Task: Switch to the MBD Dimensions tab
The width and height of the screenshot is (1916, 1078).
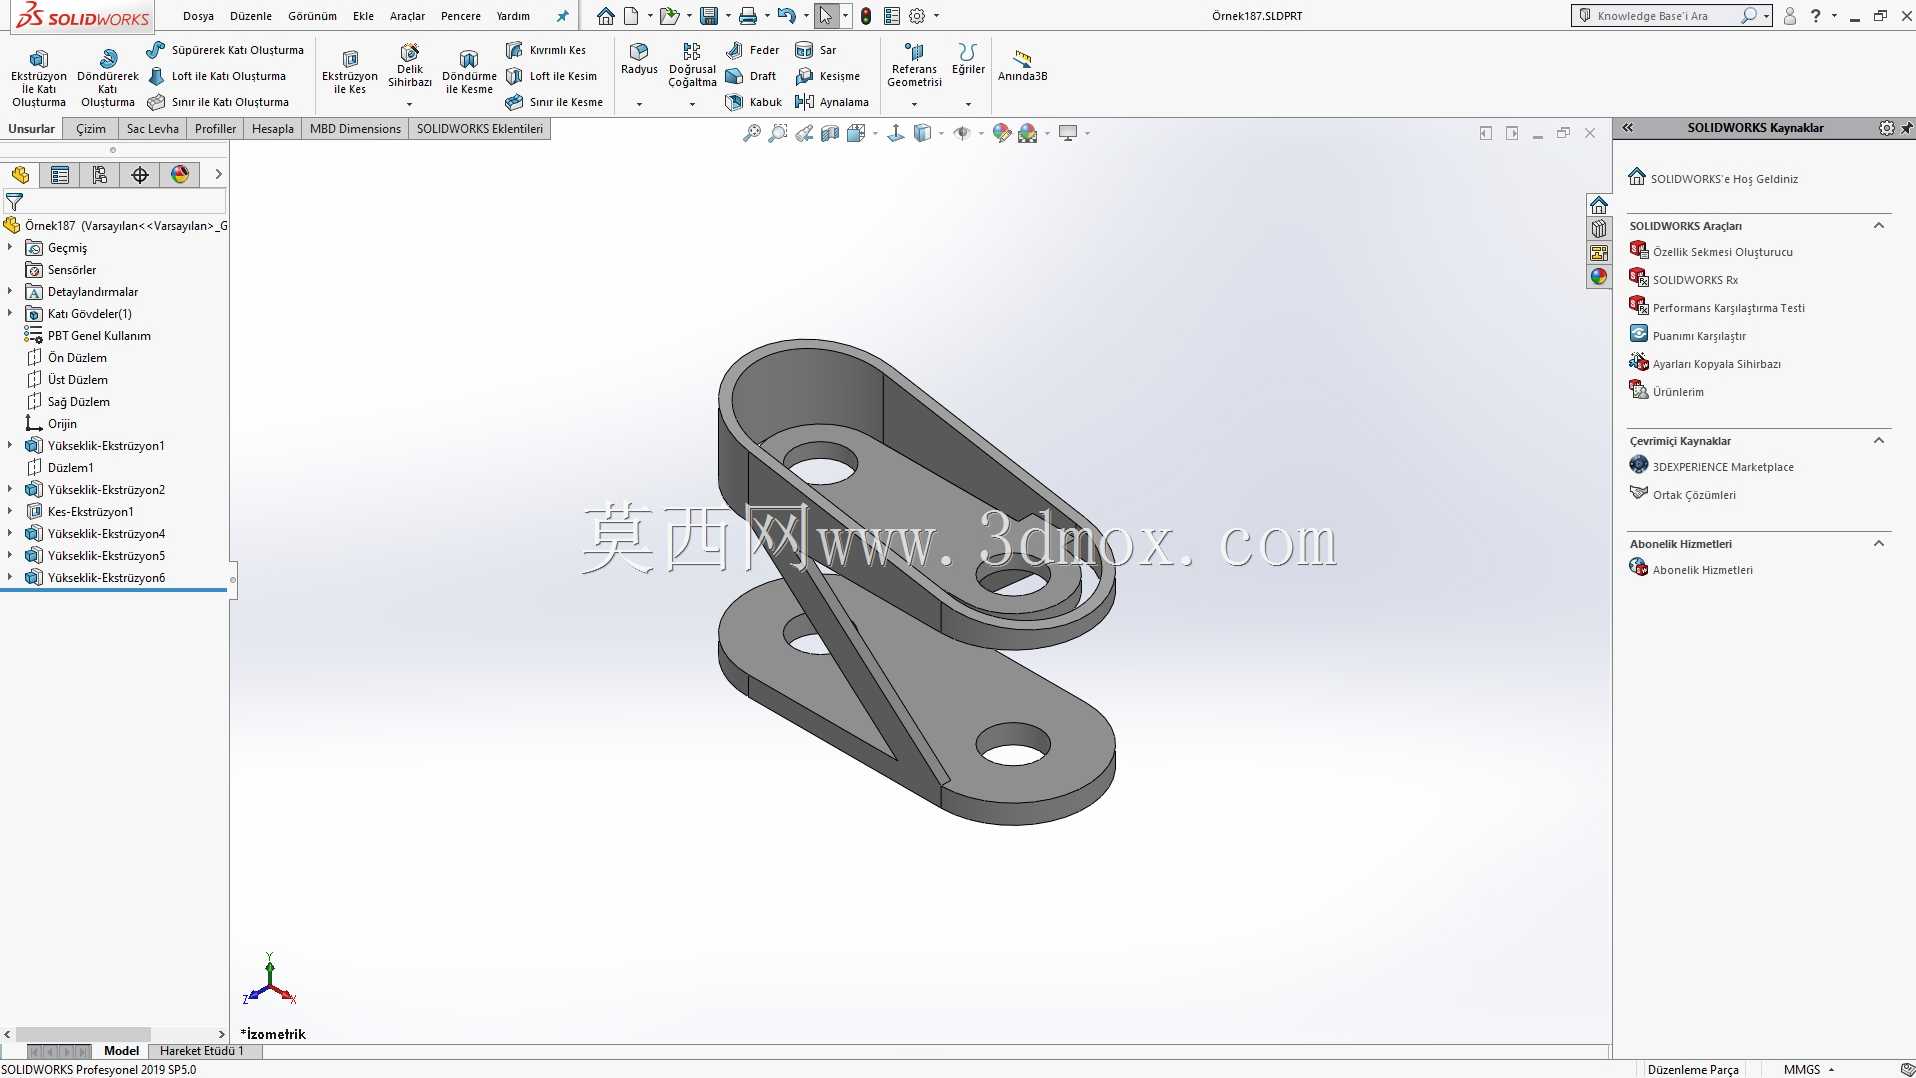Action: click(355, 129)
